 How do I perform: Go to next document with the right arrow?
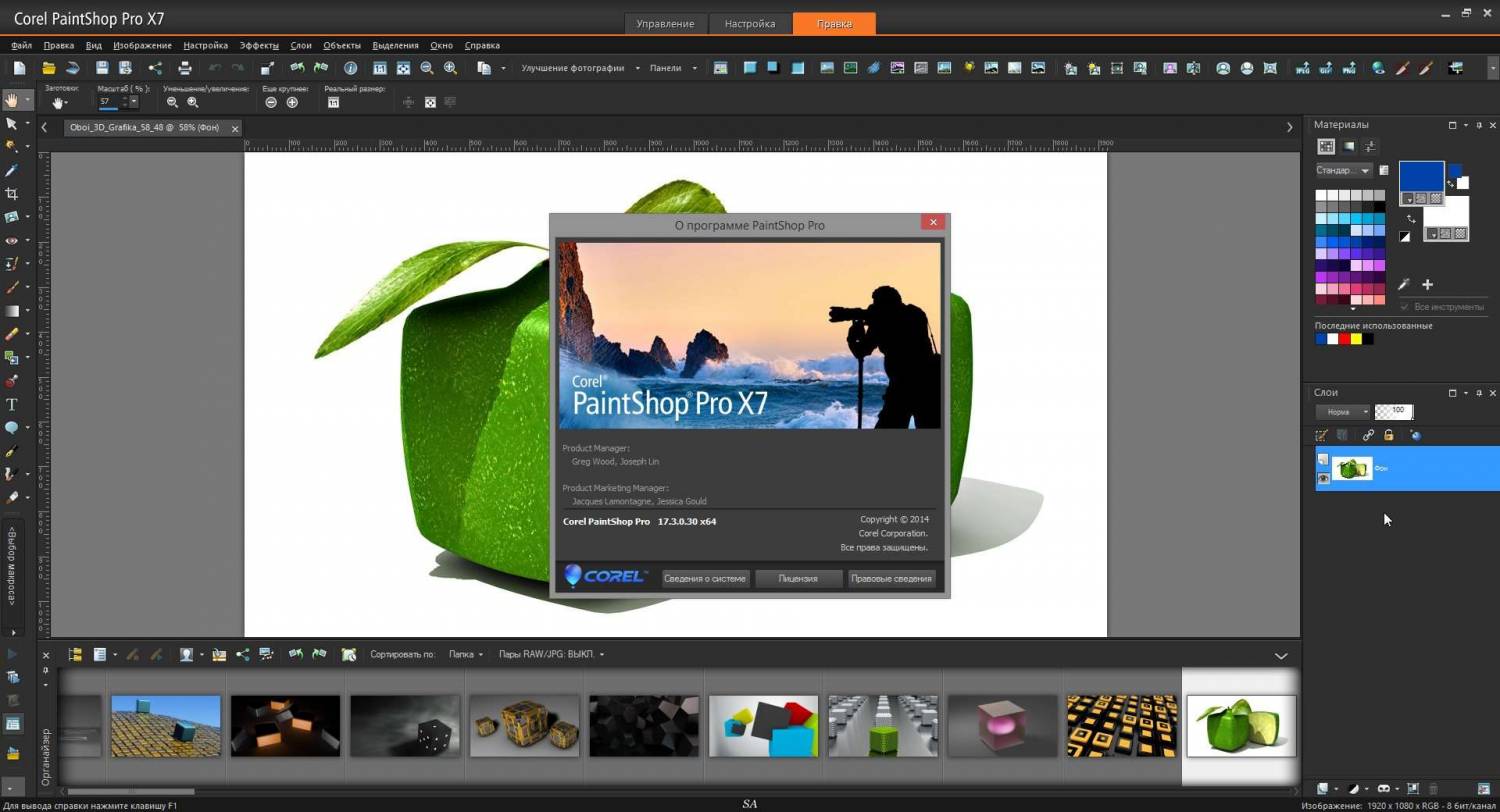click(x=1289, y=127)
